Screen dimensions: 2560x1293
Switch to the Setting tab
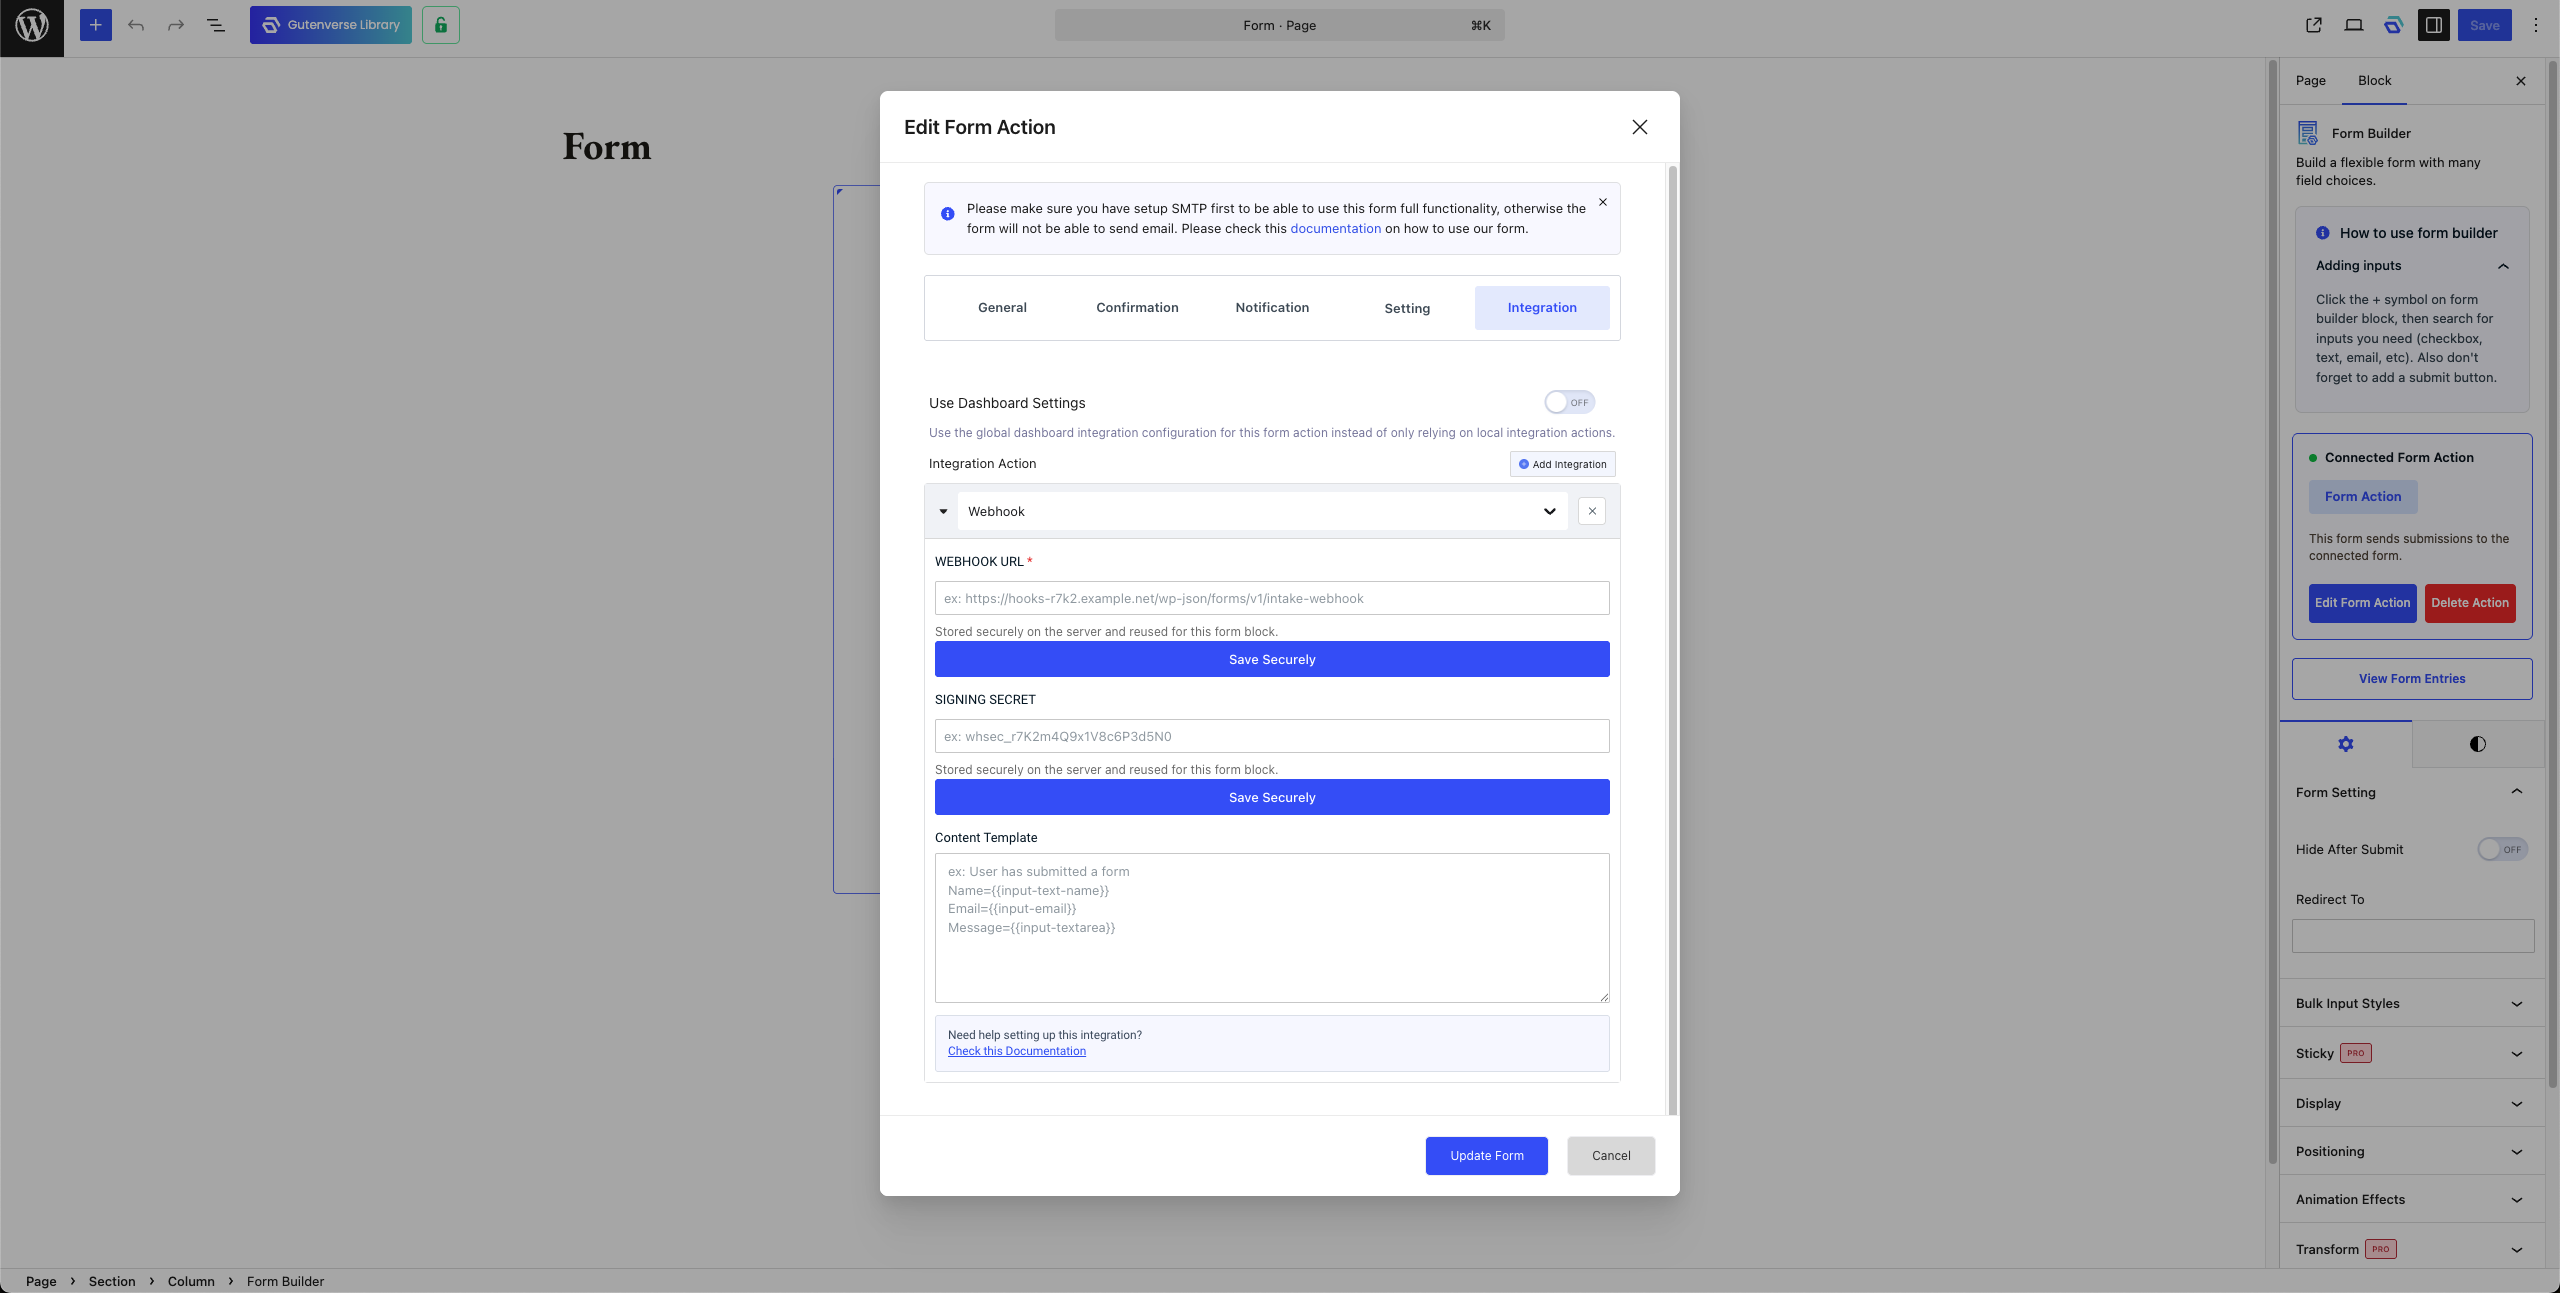click(1407, 308)
